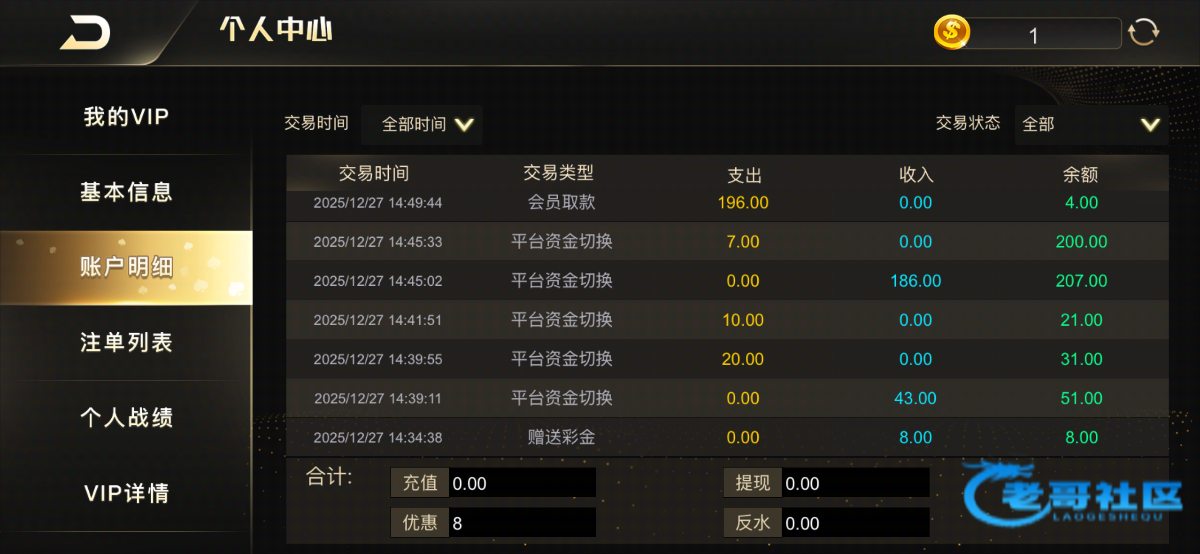Click the back arrow icon
Screen dimensions: 1200x554
[x=85, y=32]
